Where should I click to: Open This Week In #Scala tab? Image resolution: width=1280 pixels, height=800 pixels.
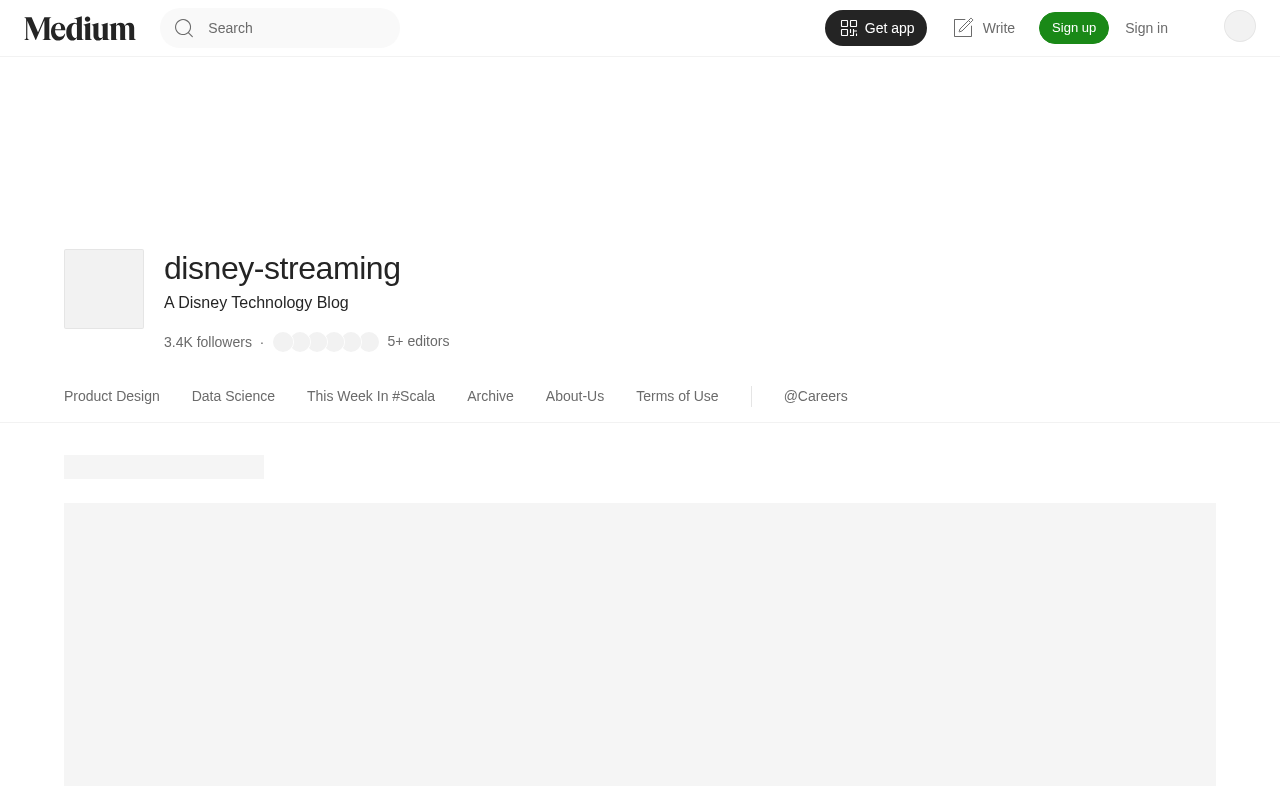coord(371,396)
